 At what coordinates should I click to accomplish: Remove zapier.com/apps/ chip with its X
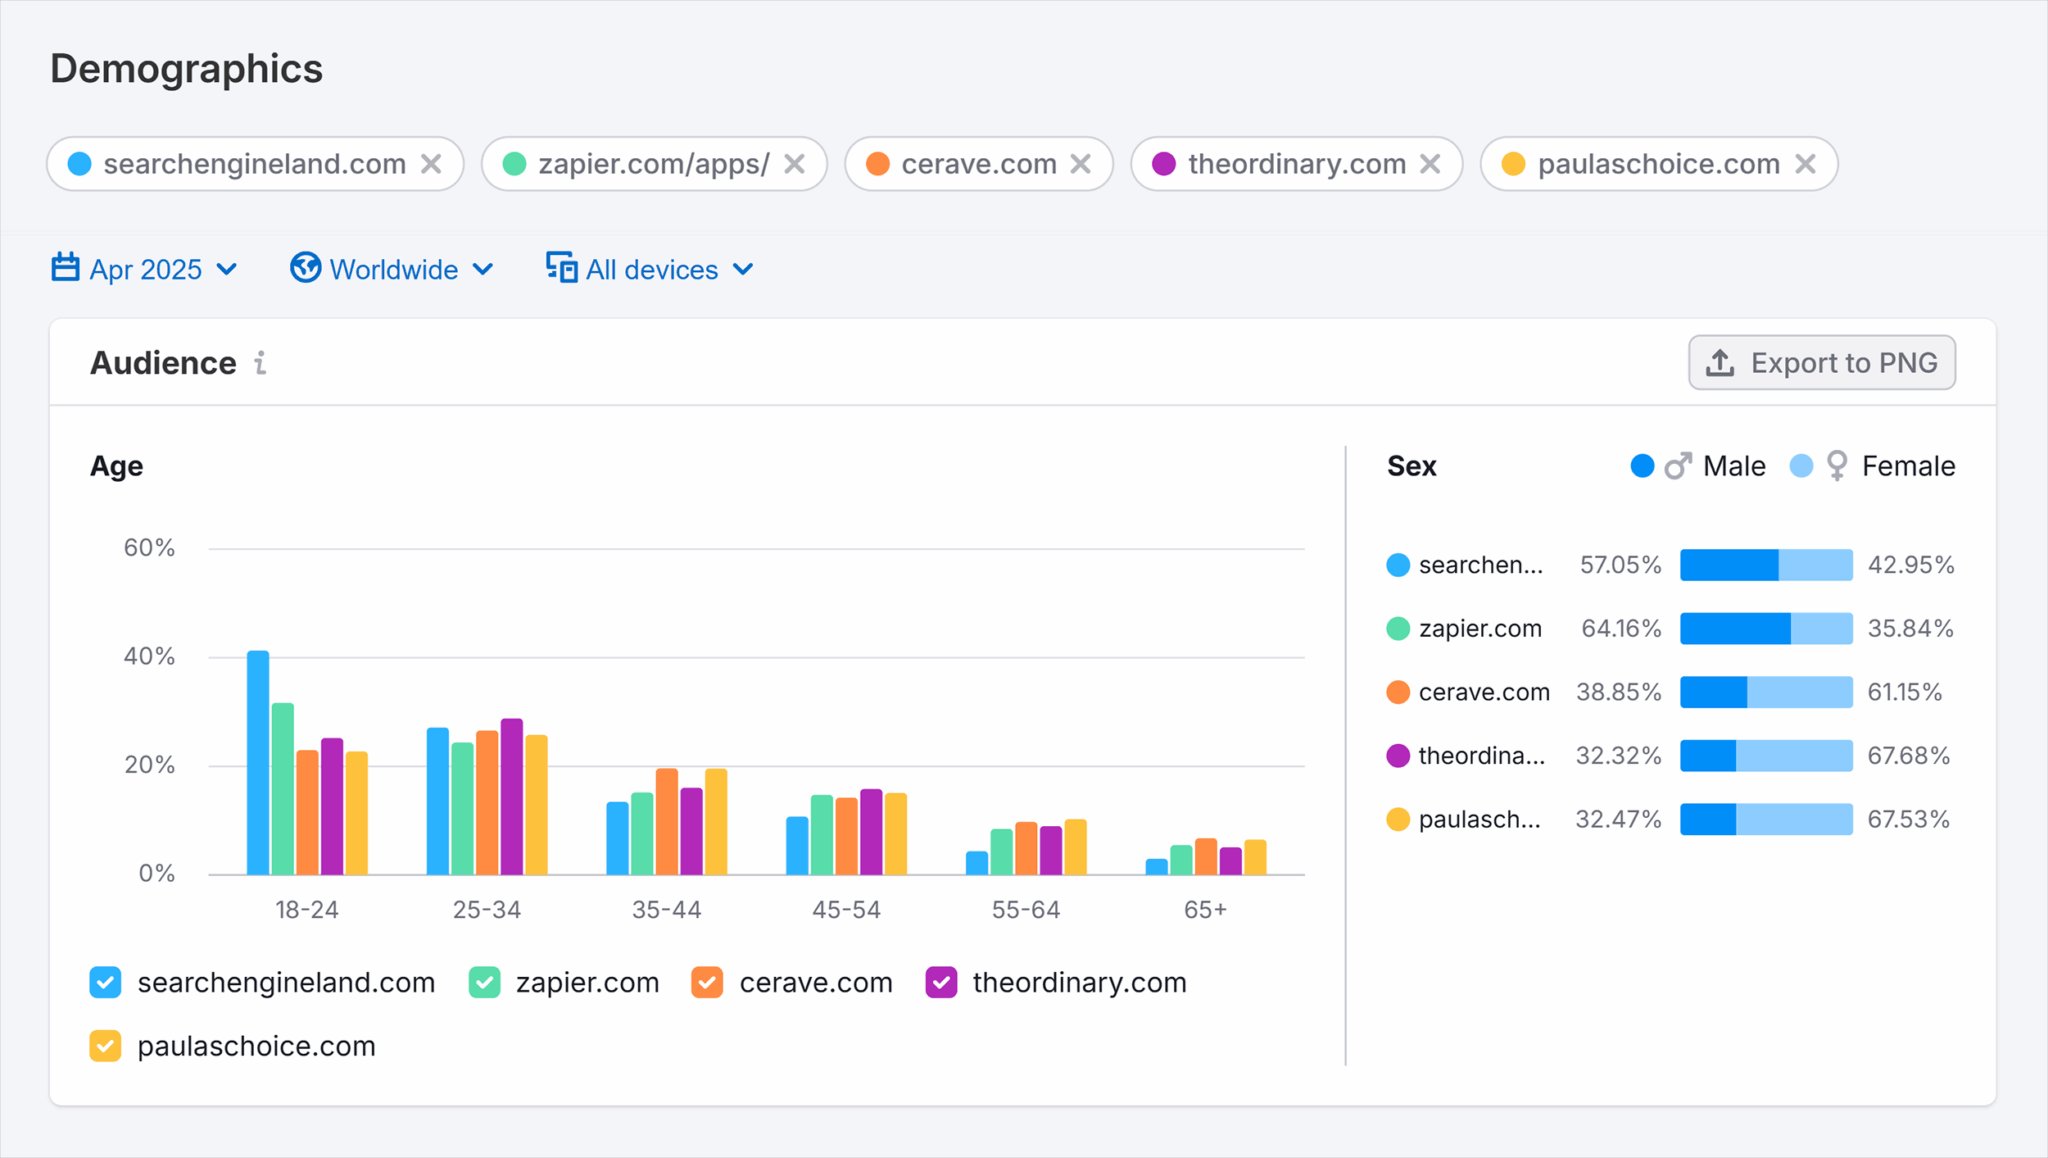coord(795,164)
